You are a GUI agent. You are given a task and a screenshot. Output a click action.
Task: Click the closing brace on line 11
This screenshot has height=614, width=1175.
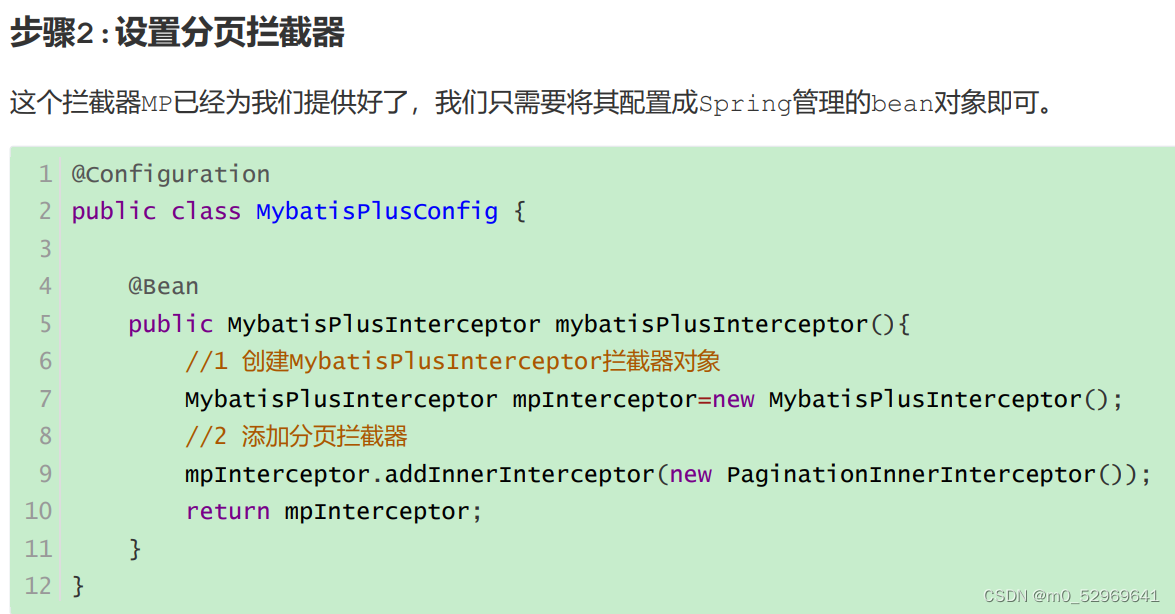[135, 549]
